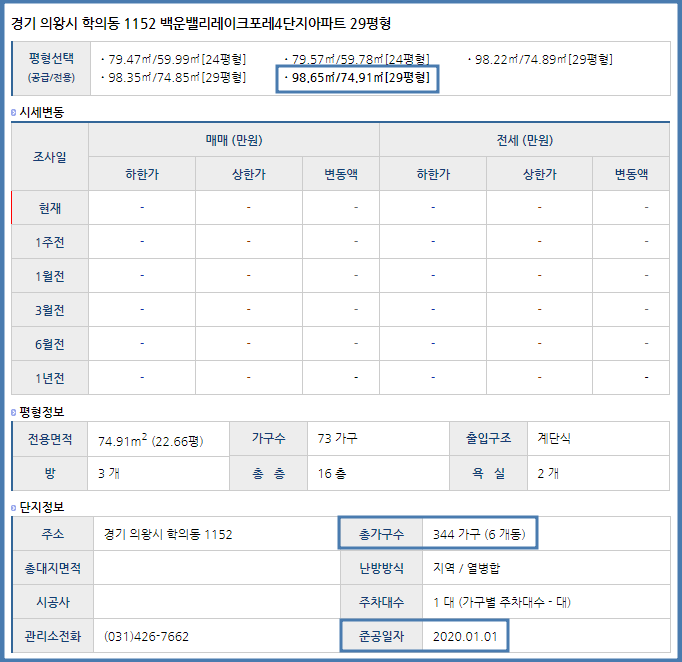Click the 평형정보 section heading
Screen dimensions: 682x662
[x=42, y=412]
